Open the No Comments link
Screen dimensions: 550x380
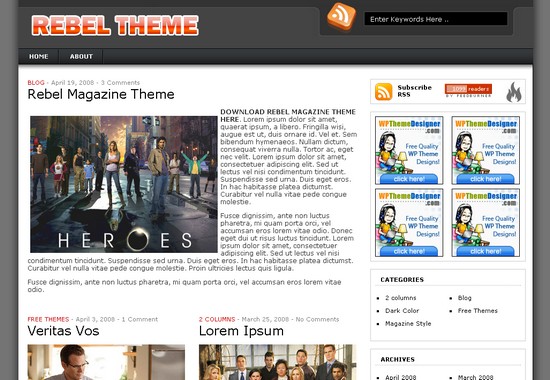pos(317,319)
